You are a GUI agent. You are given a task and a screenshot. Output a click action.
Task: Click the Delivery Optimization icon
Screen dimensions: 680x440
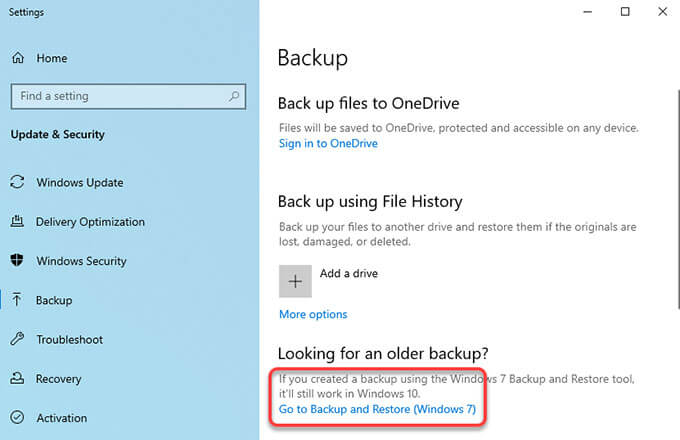pyautogui.click(x=17, y=222)
